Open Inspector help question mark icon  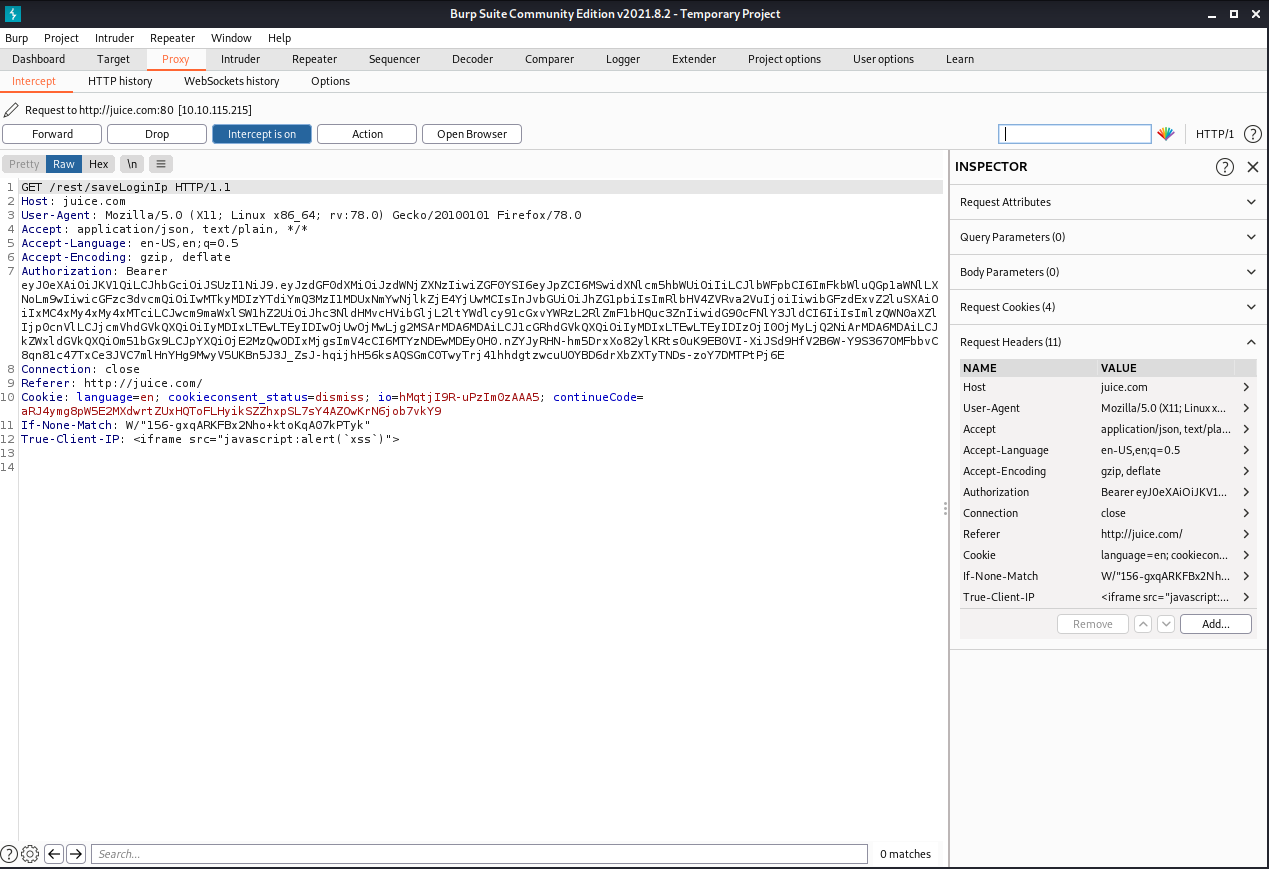[x=1225, y=167]
